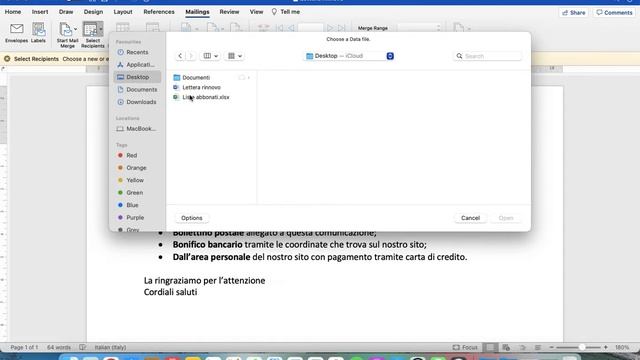Switch to Outline view in status bar
640x360 pixels.
[522, 347]
